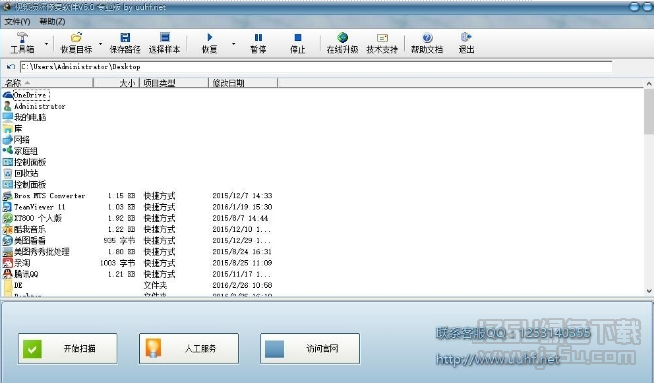This screenshot has height=383, width=654.
Task: Select the first 控制面板 row above 回收站
Action: (25, 162)
